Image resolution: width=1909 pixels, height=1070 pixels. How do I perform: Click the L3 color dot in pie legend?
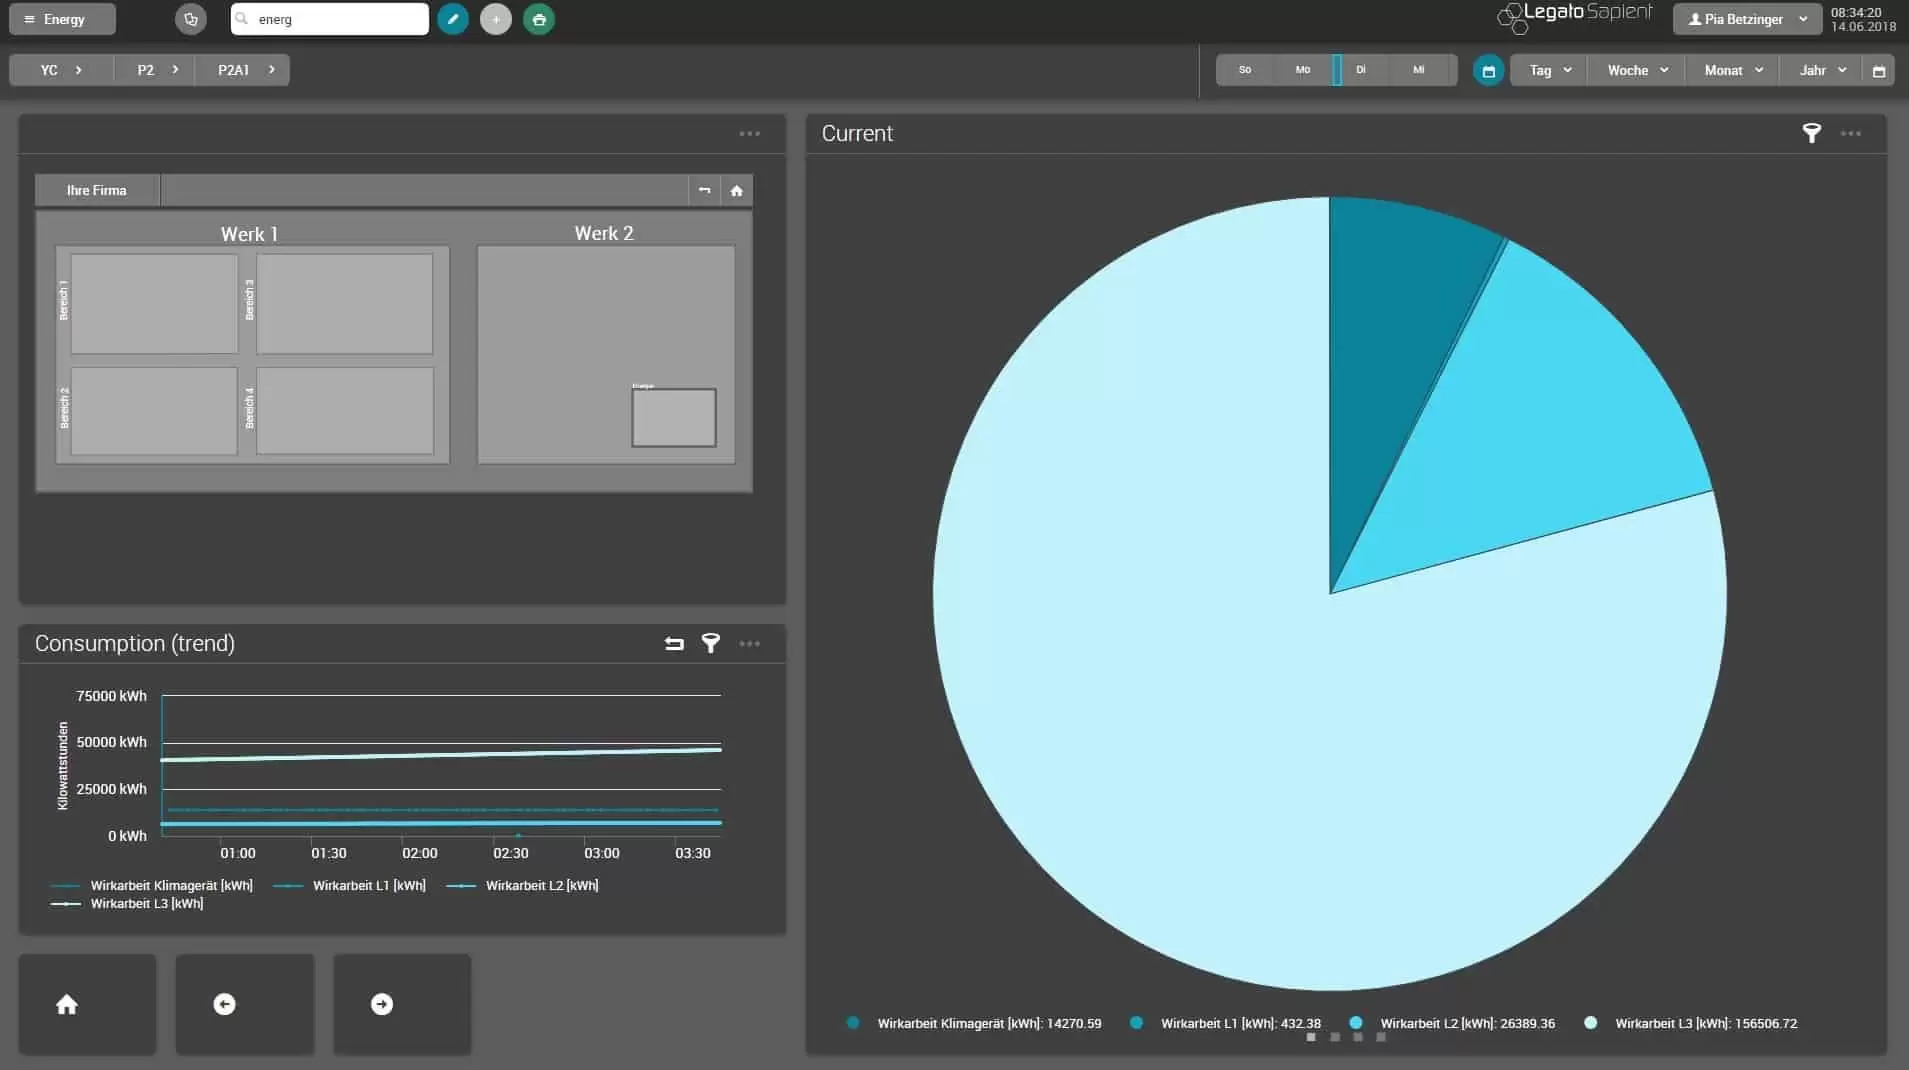pyautogui.click(x=1591, y=1023)
